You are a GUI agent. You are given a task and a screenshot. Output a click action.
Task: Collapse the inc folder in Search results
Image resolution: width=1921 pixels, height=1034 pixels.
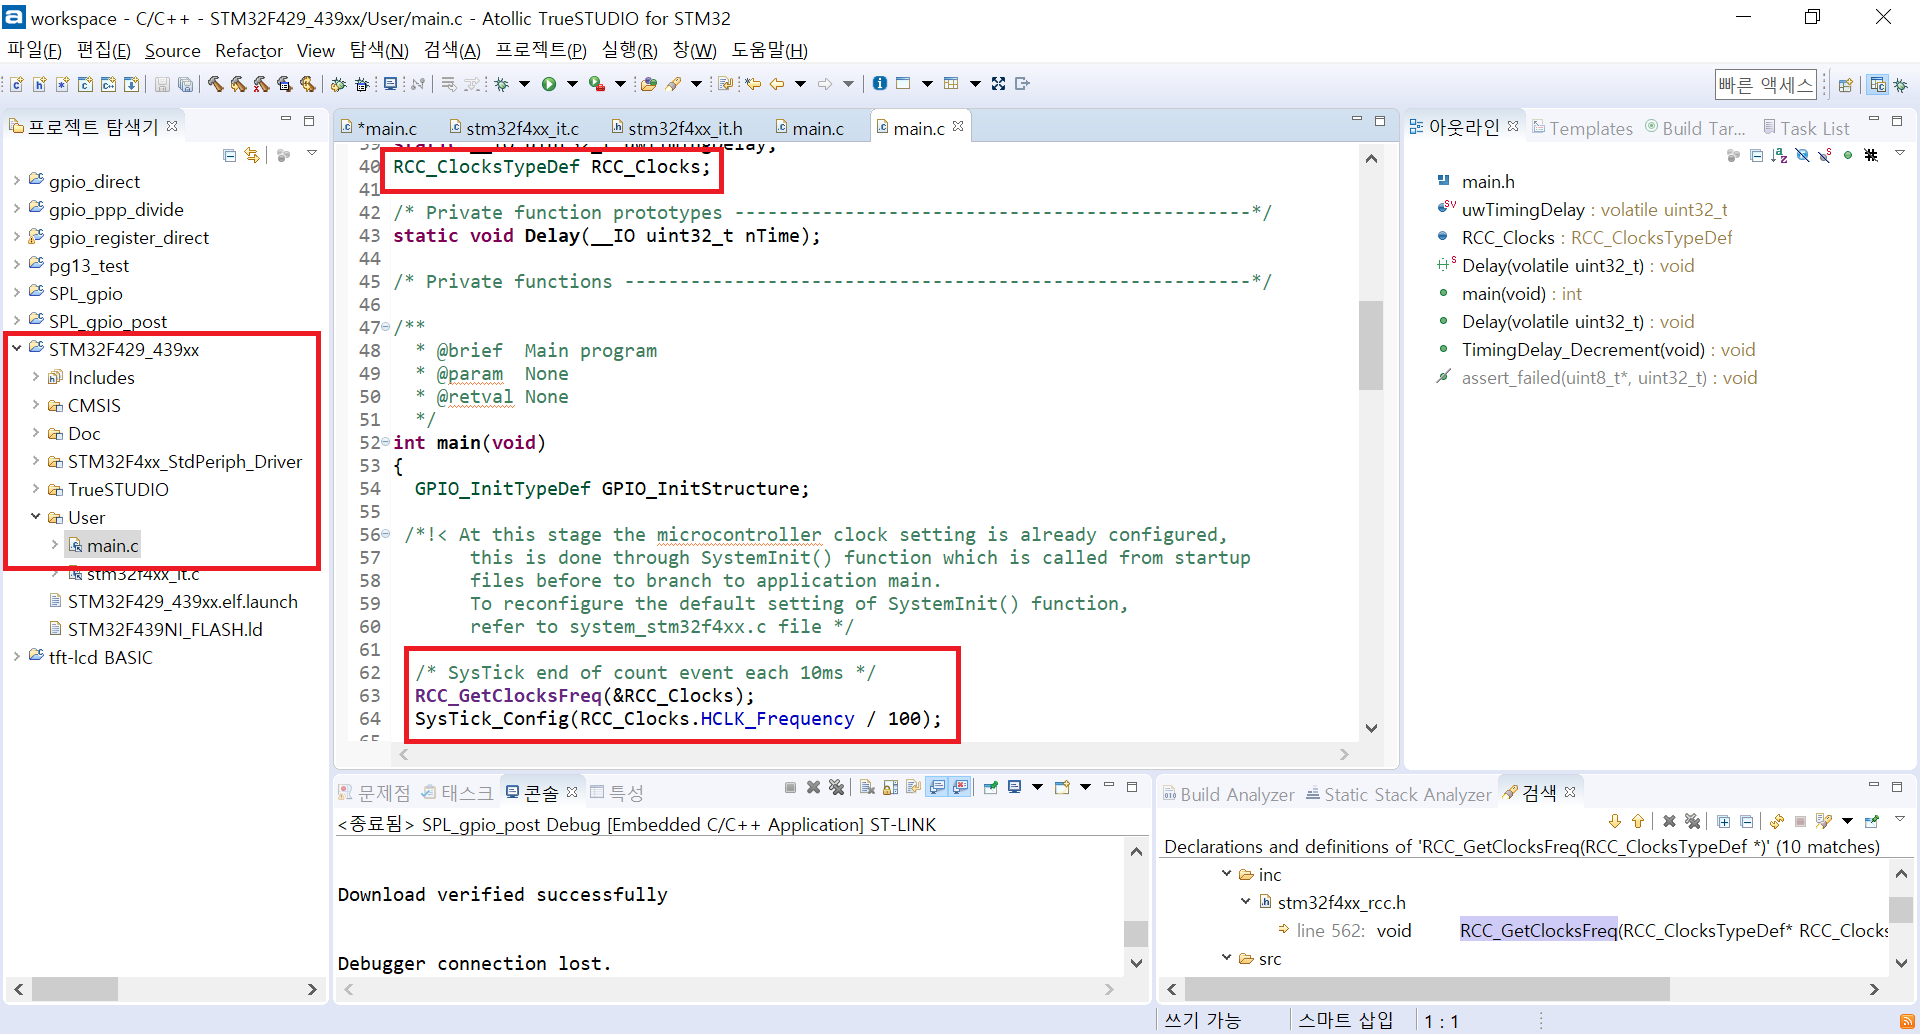coord(1227,874)
